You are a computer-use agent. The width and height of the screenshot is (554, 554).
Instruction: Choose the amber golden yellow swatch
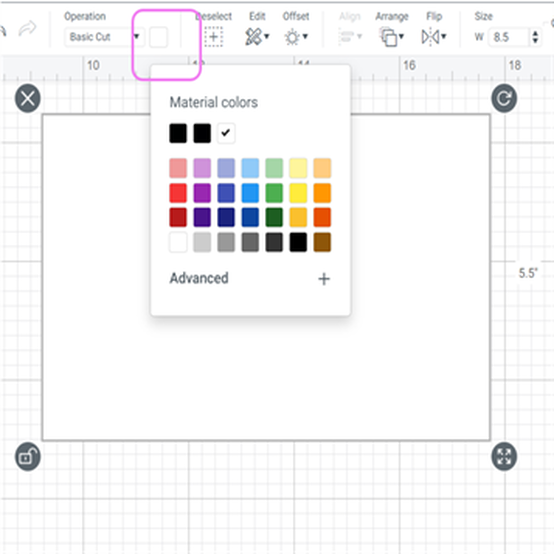point(298,217)
